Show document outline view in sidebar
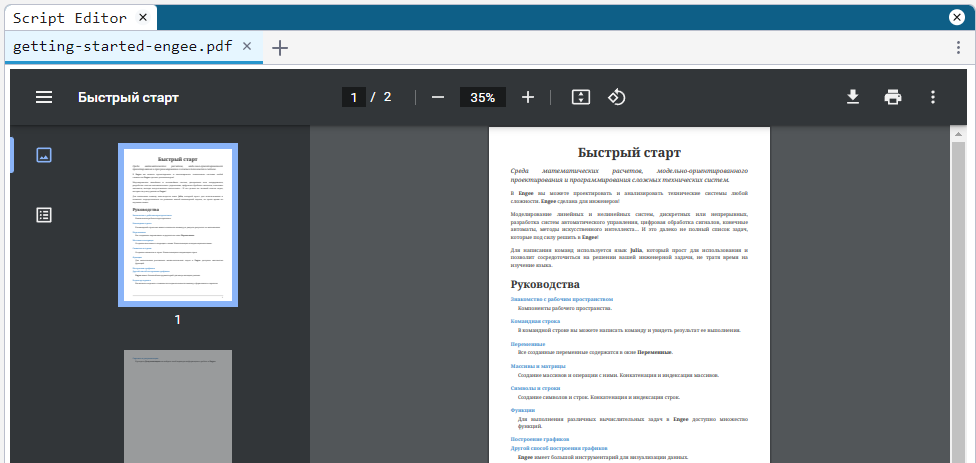The image size is (976, 463). point(44,215)
